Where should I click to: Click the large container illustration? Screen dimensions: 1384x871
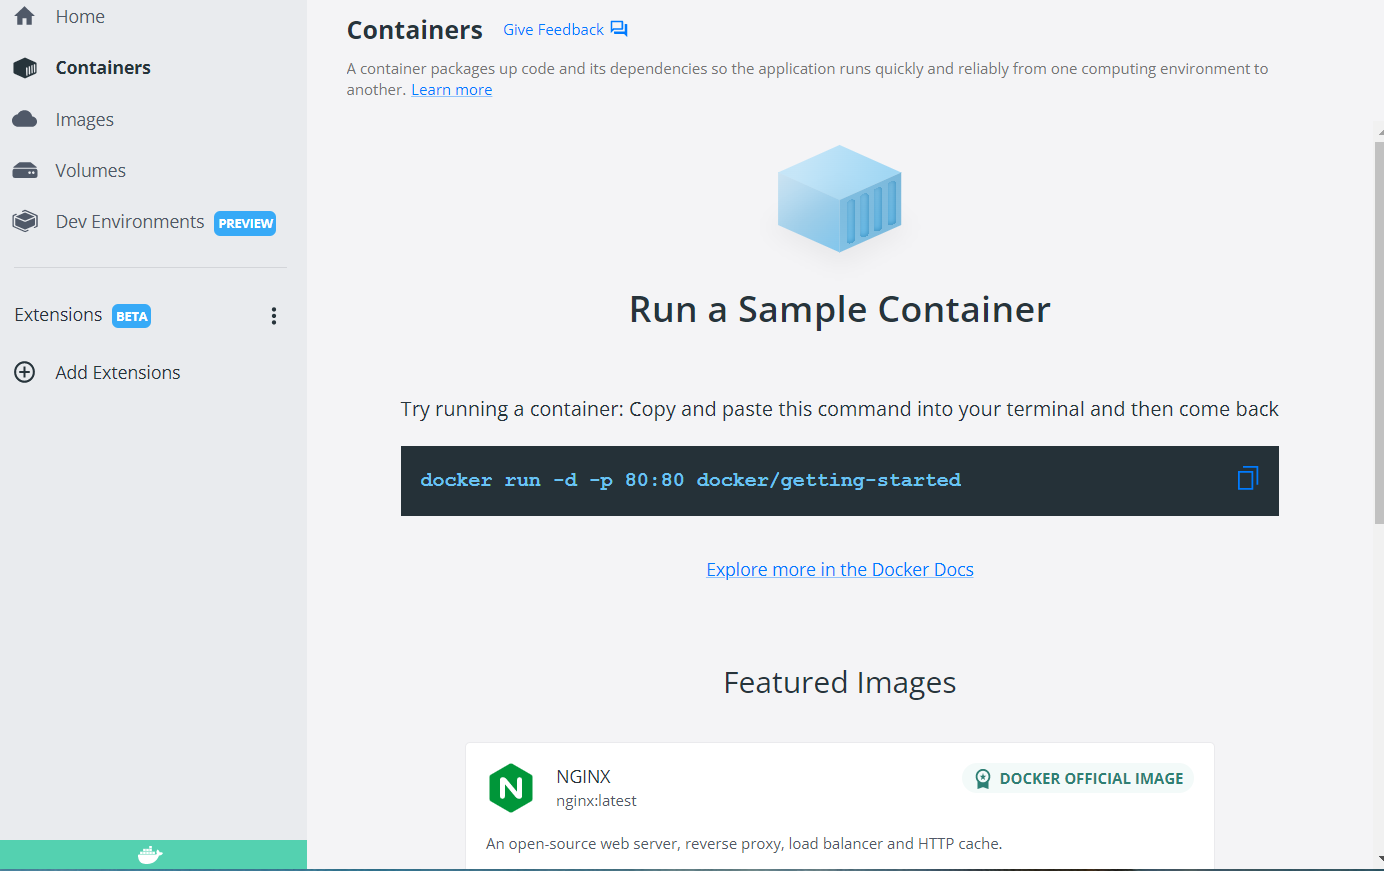840,198
